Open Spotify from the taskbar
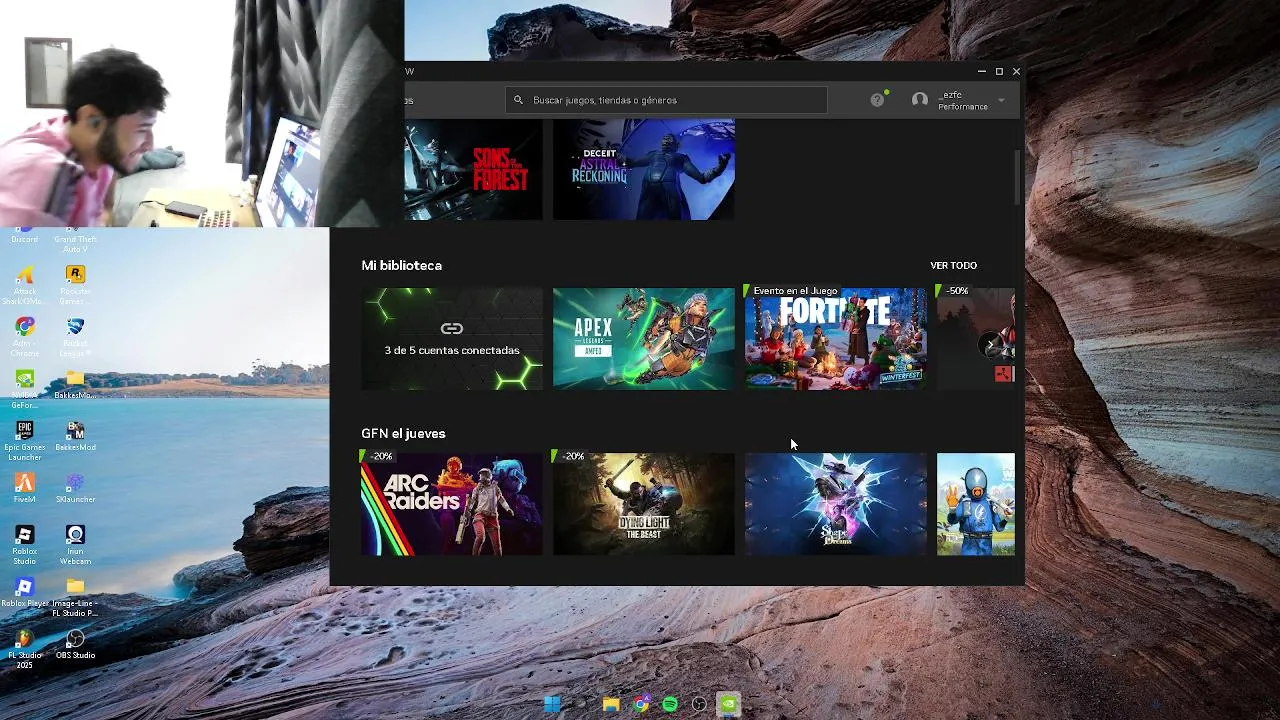Image resolution: width=1280 pixels, height=720 pixels. click(x=670, y=704)
